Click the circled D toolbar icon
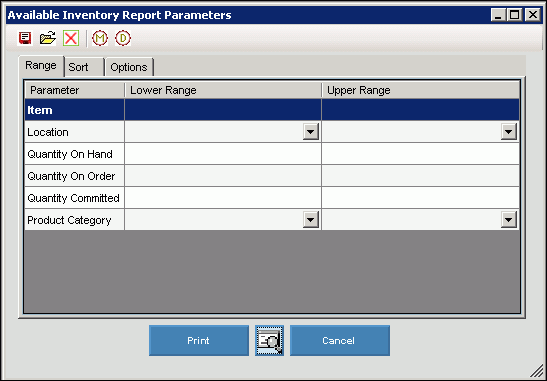 pyautogui.click(x=123, y=38)
